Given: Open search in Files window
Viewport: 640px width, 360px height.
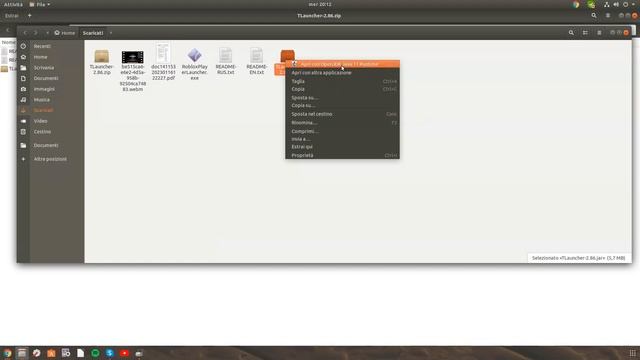Looking at the screenshot, I should pos(571,33).
